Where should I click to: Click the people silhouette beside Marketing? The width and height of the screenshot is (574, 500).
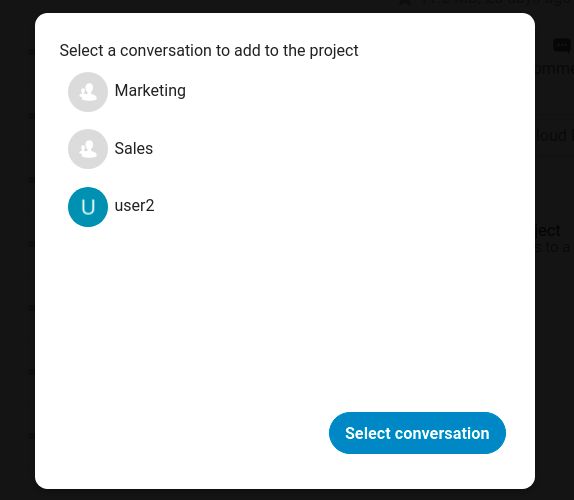[88, 92]
